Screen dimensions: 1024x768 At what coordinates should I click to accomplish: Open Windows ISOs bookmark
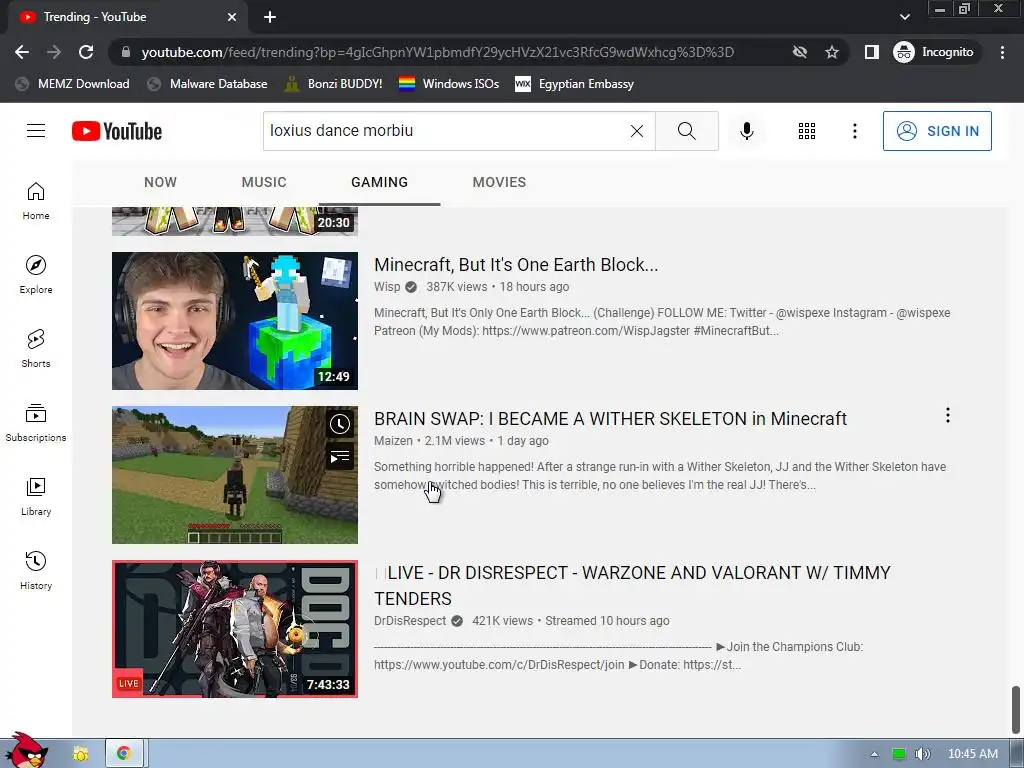[x=449, y=84]
